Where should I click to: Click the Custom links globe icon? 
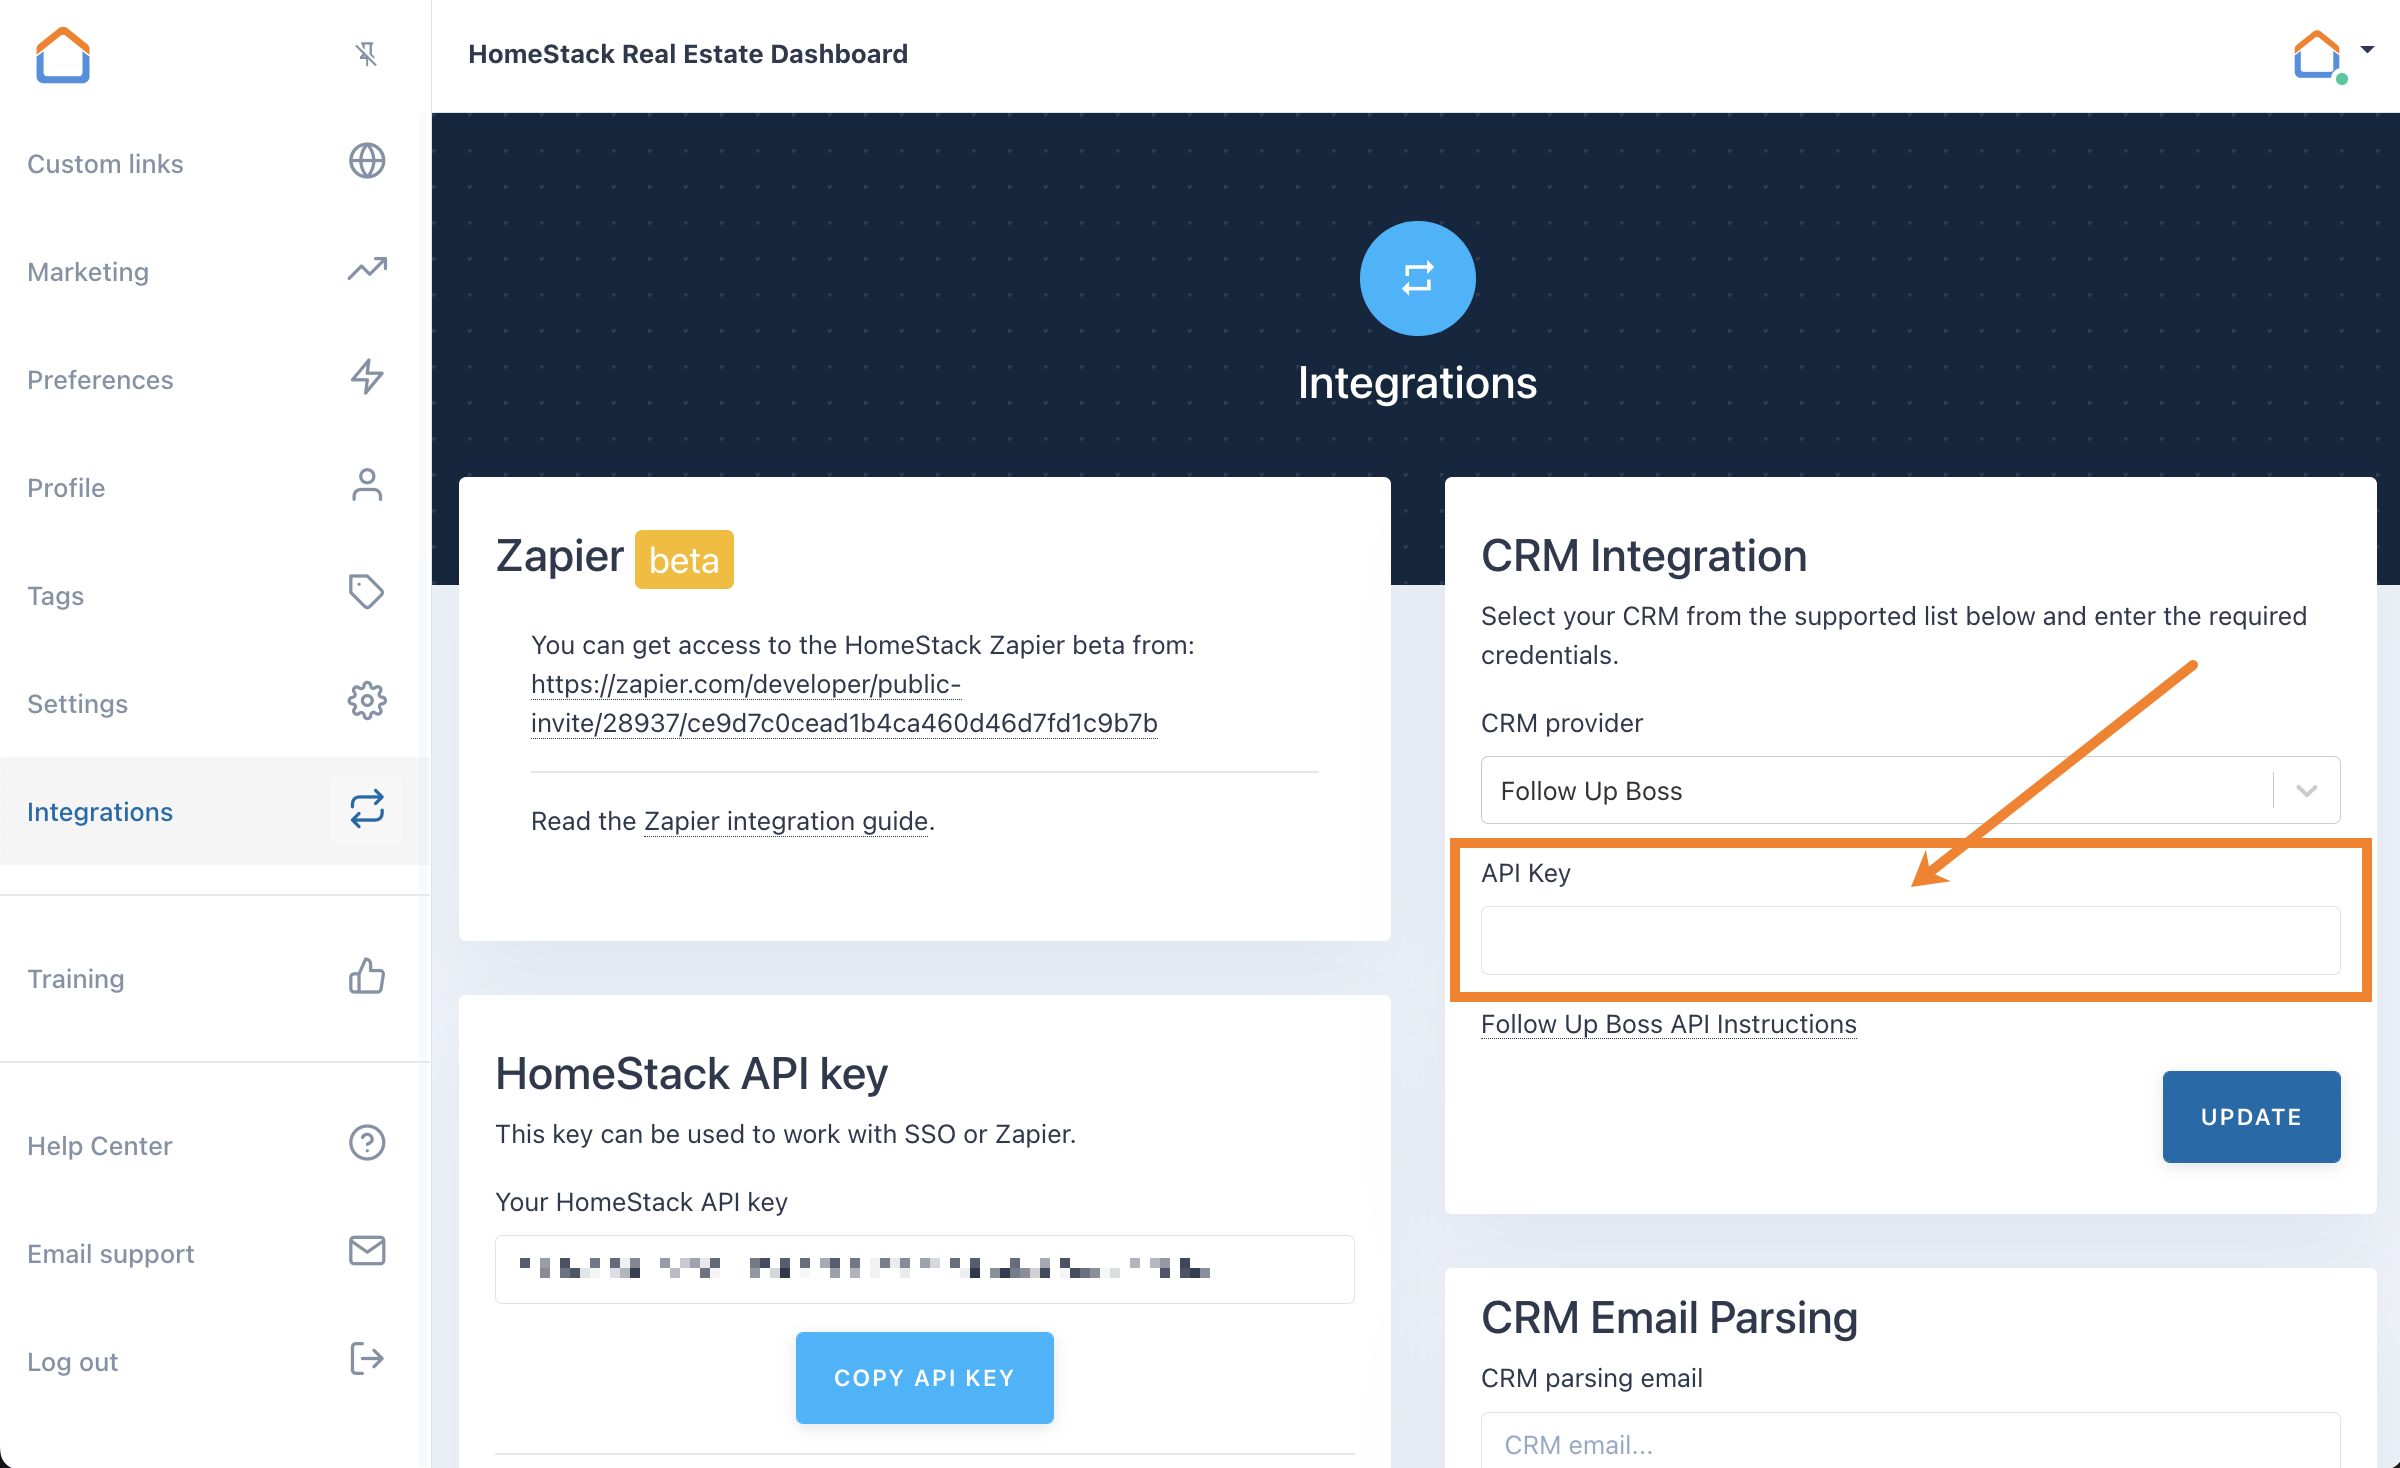(366, 161)
